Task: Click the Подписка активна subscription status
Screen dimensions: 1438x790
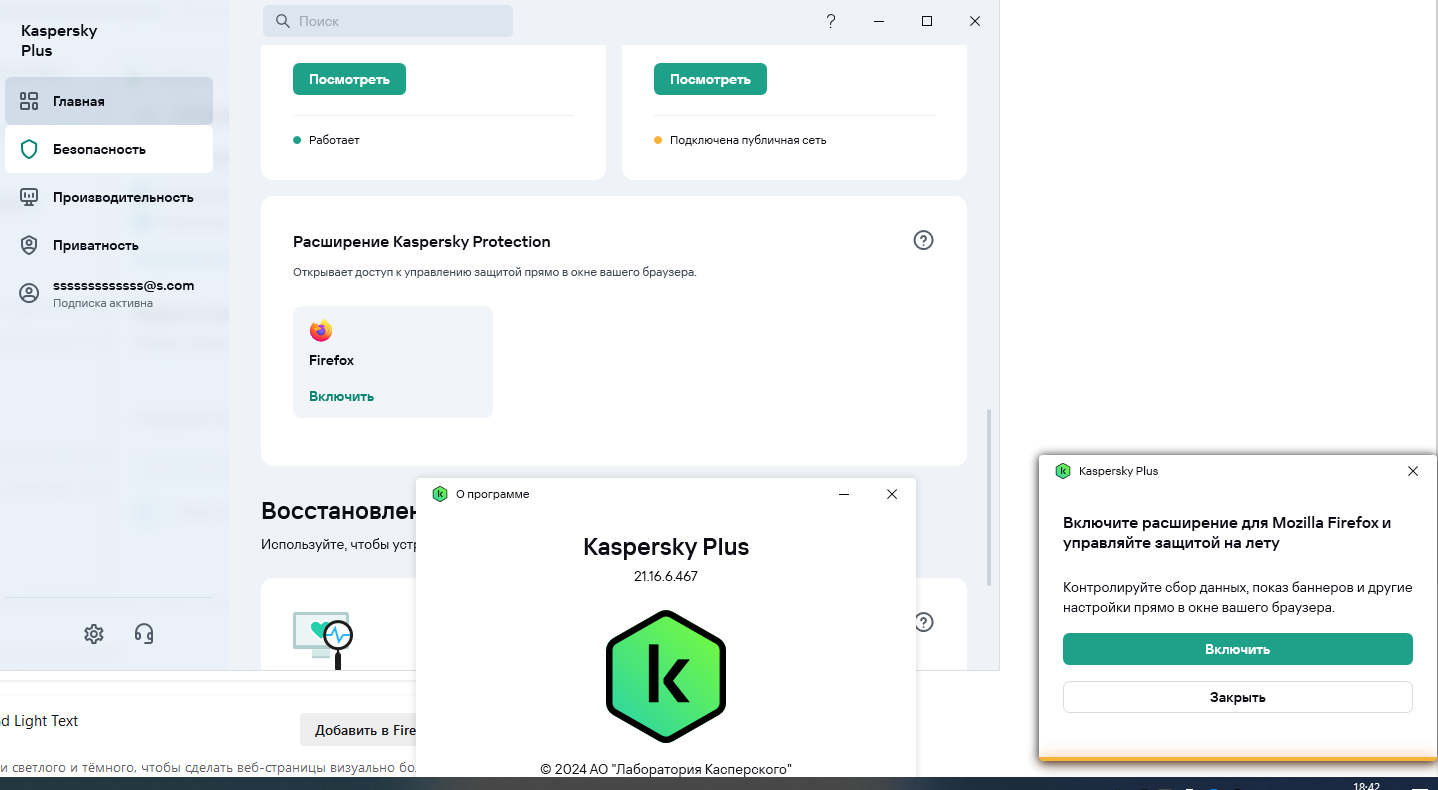Action: [103, 303]
